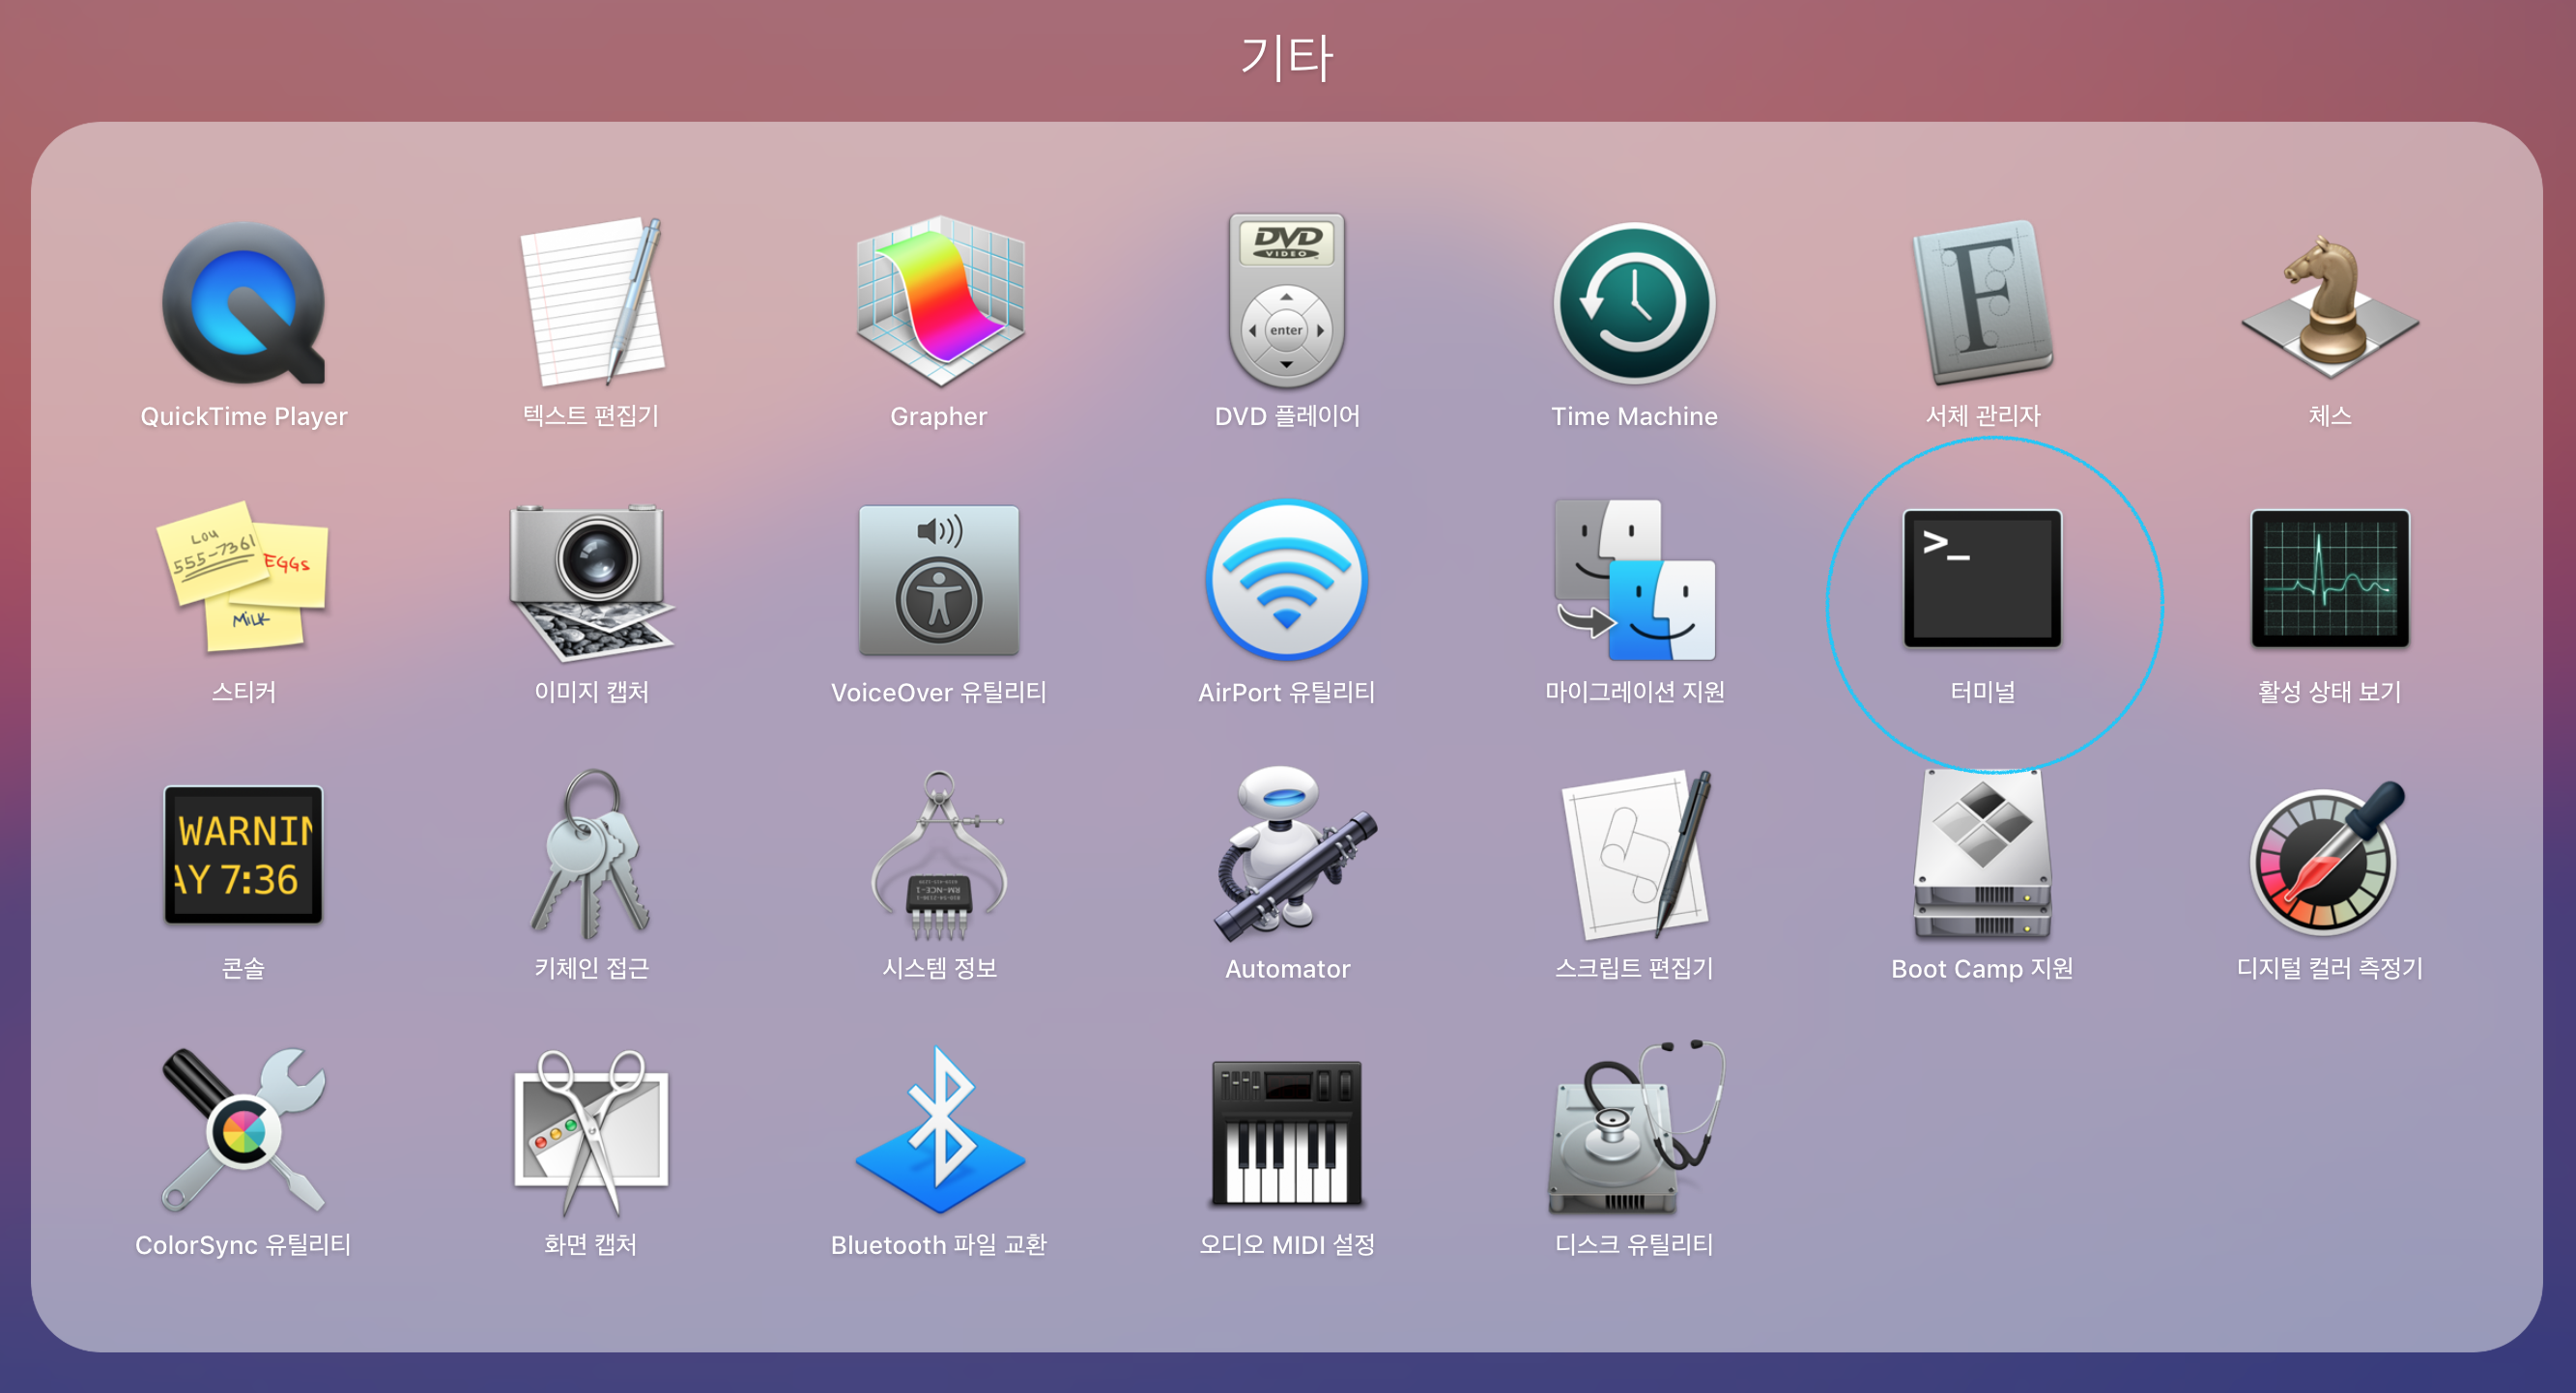The image size is (2576, 1393).
Task: Launch the AirPort 유틸리티 Wi-Fi icon
Action: click(1287, 580)
